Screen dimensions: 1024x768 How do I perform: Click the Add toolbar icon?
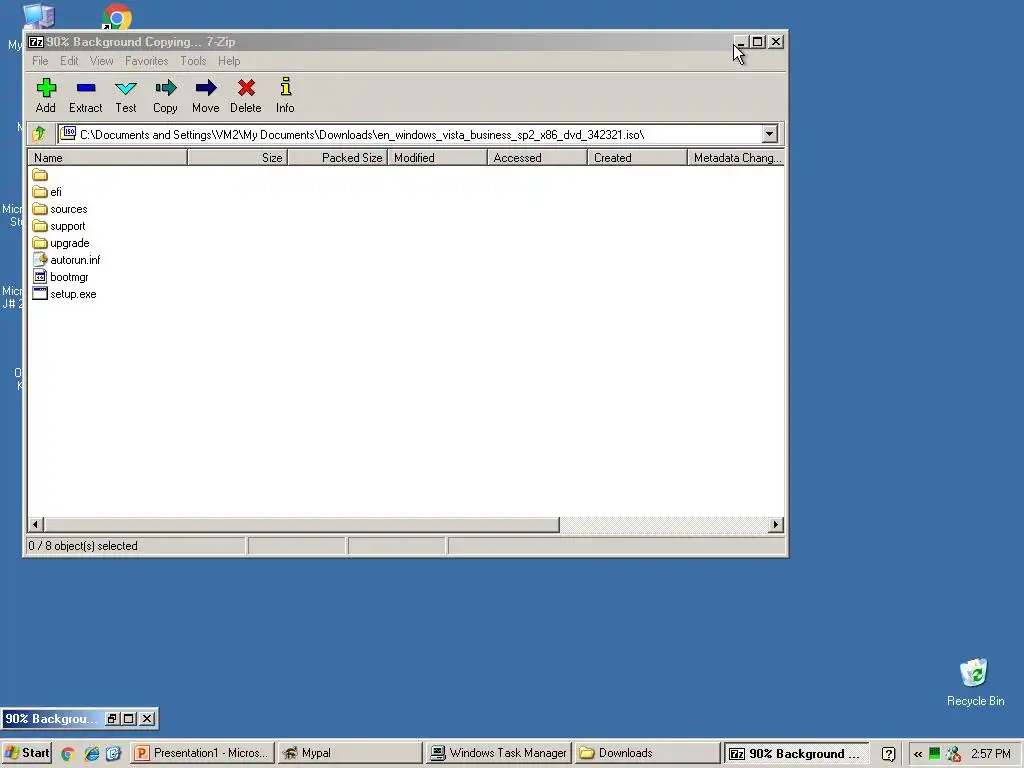(x=46, y=95)
